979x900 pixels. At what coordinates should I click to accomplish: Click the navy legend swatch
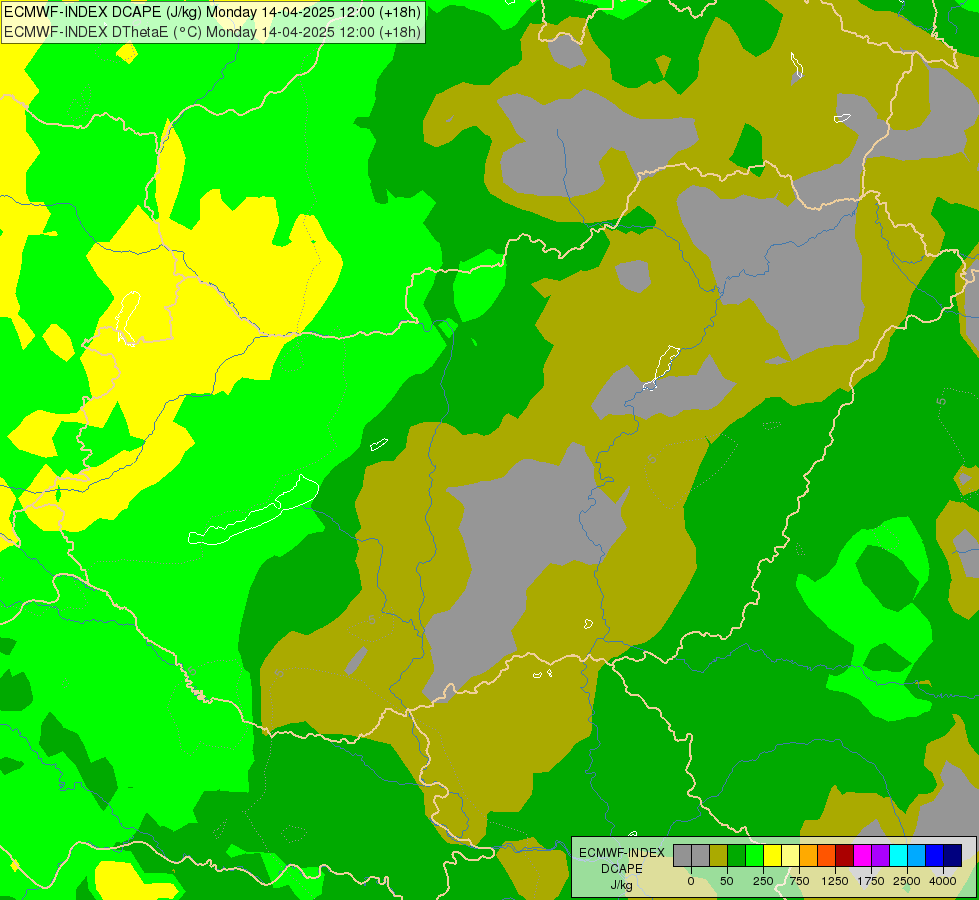coord(953,855)
